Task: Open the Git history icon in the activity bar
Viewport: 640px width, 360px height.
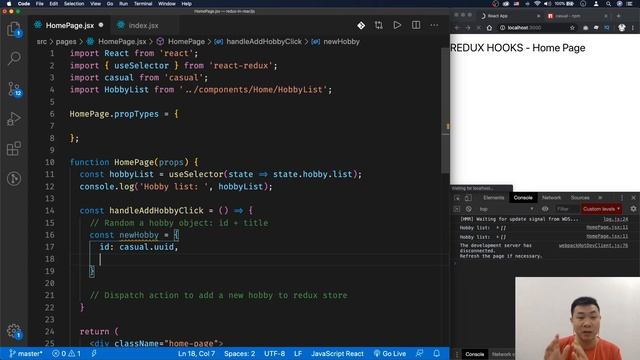Action: [14, 178]
